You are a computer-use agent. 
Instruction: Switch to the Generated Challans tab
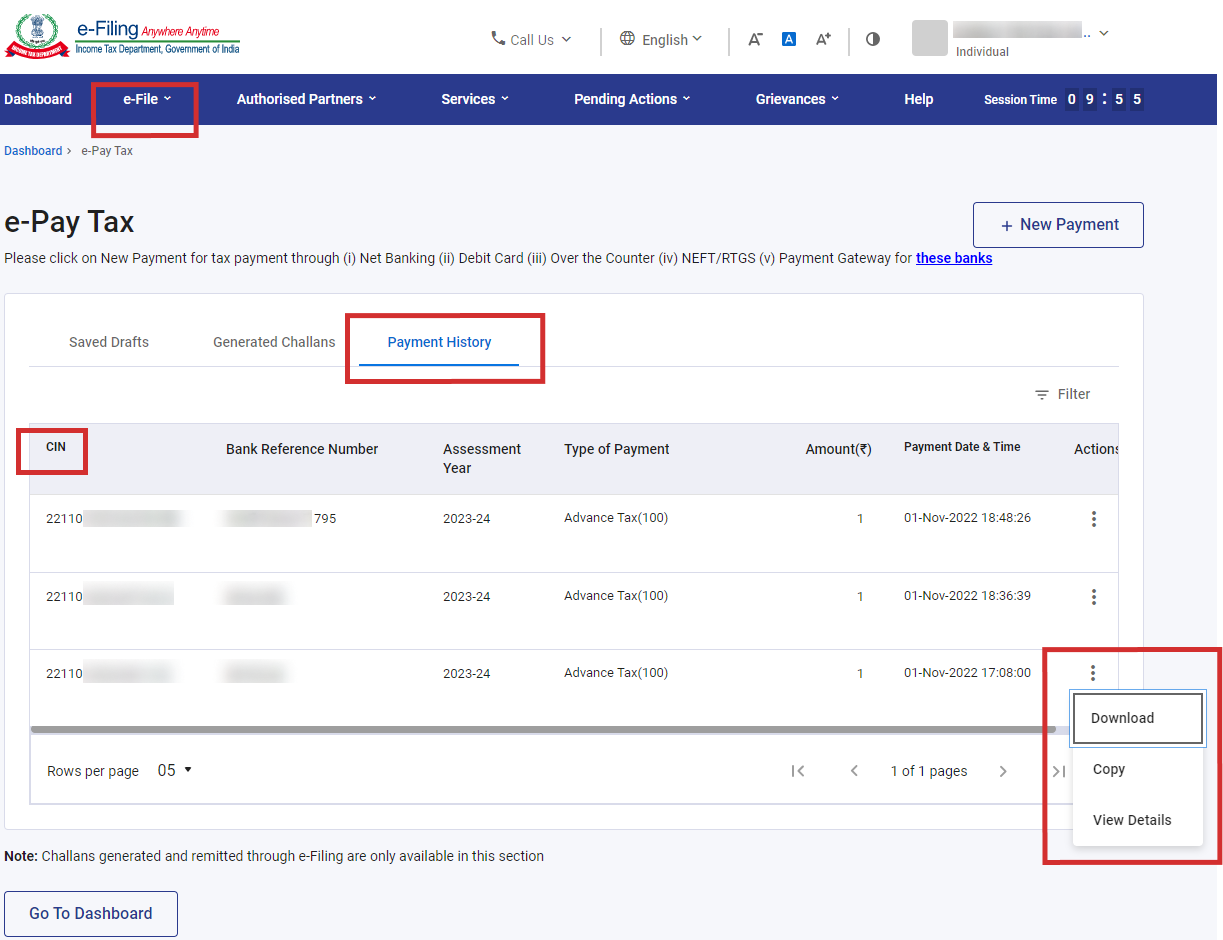[274, 342]
